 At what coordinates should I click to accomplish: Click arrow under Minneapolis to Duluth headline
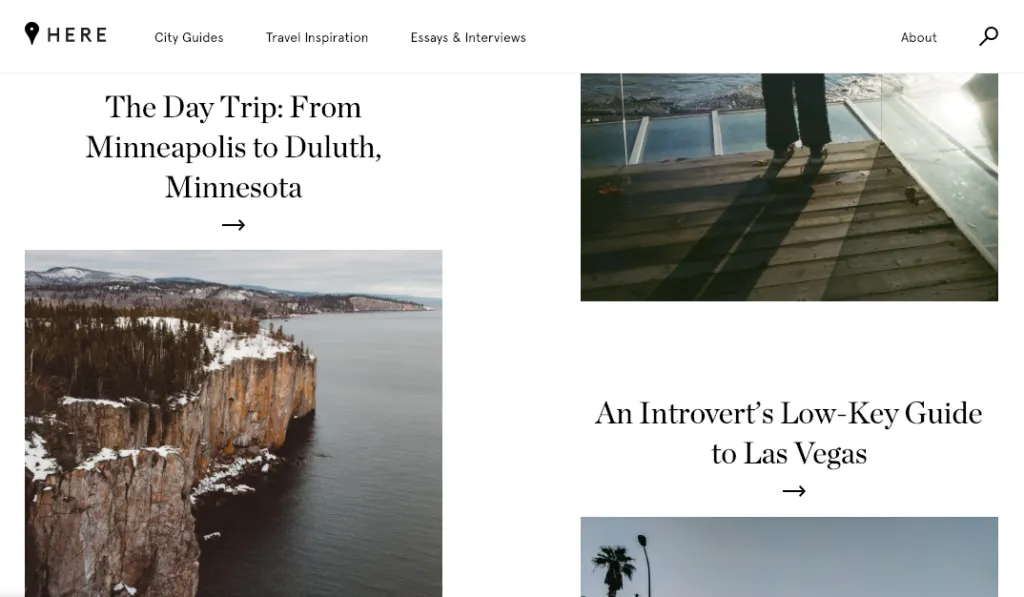[x=233, y=225]
